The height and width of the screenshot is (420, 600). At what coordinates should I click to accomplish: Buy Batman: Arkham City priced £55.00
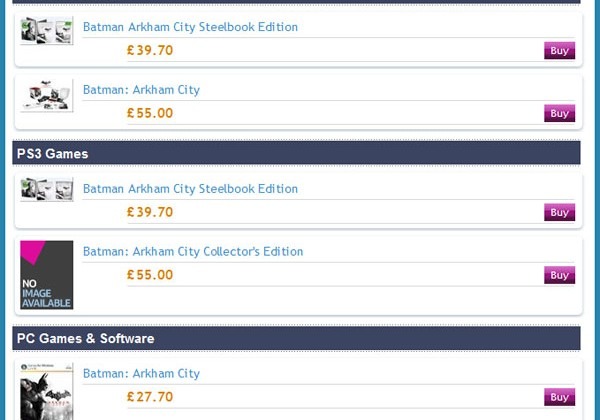[559, 113]
